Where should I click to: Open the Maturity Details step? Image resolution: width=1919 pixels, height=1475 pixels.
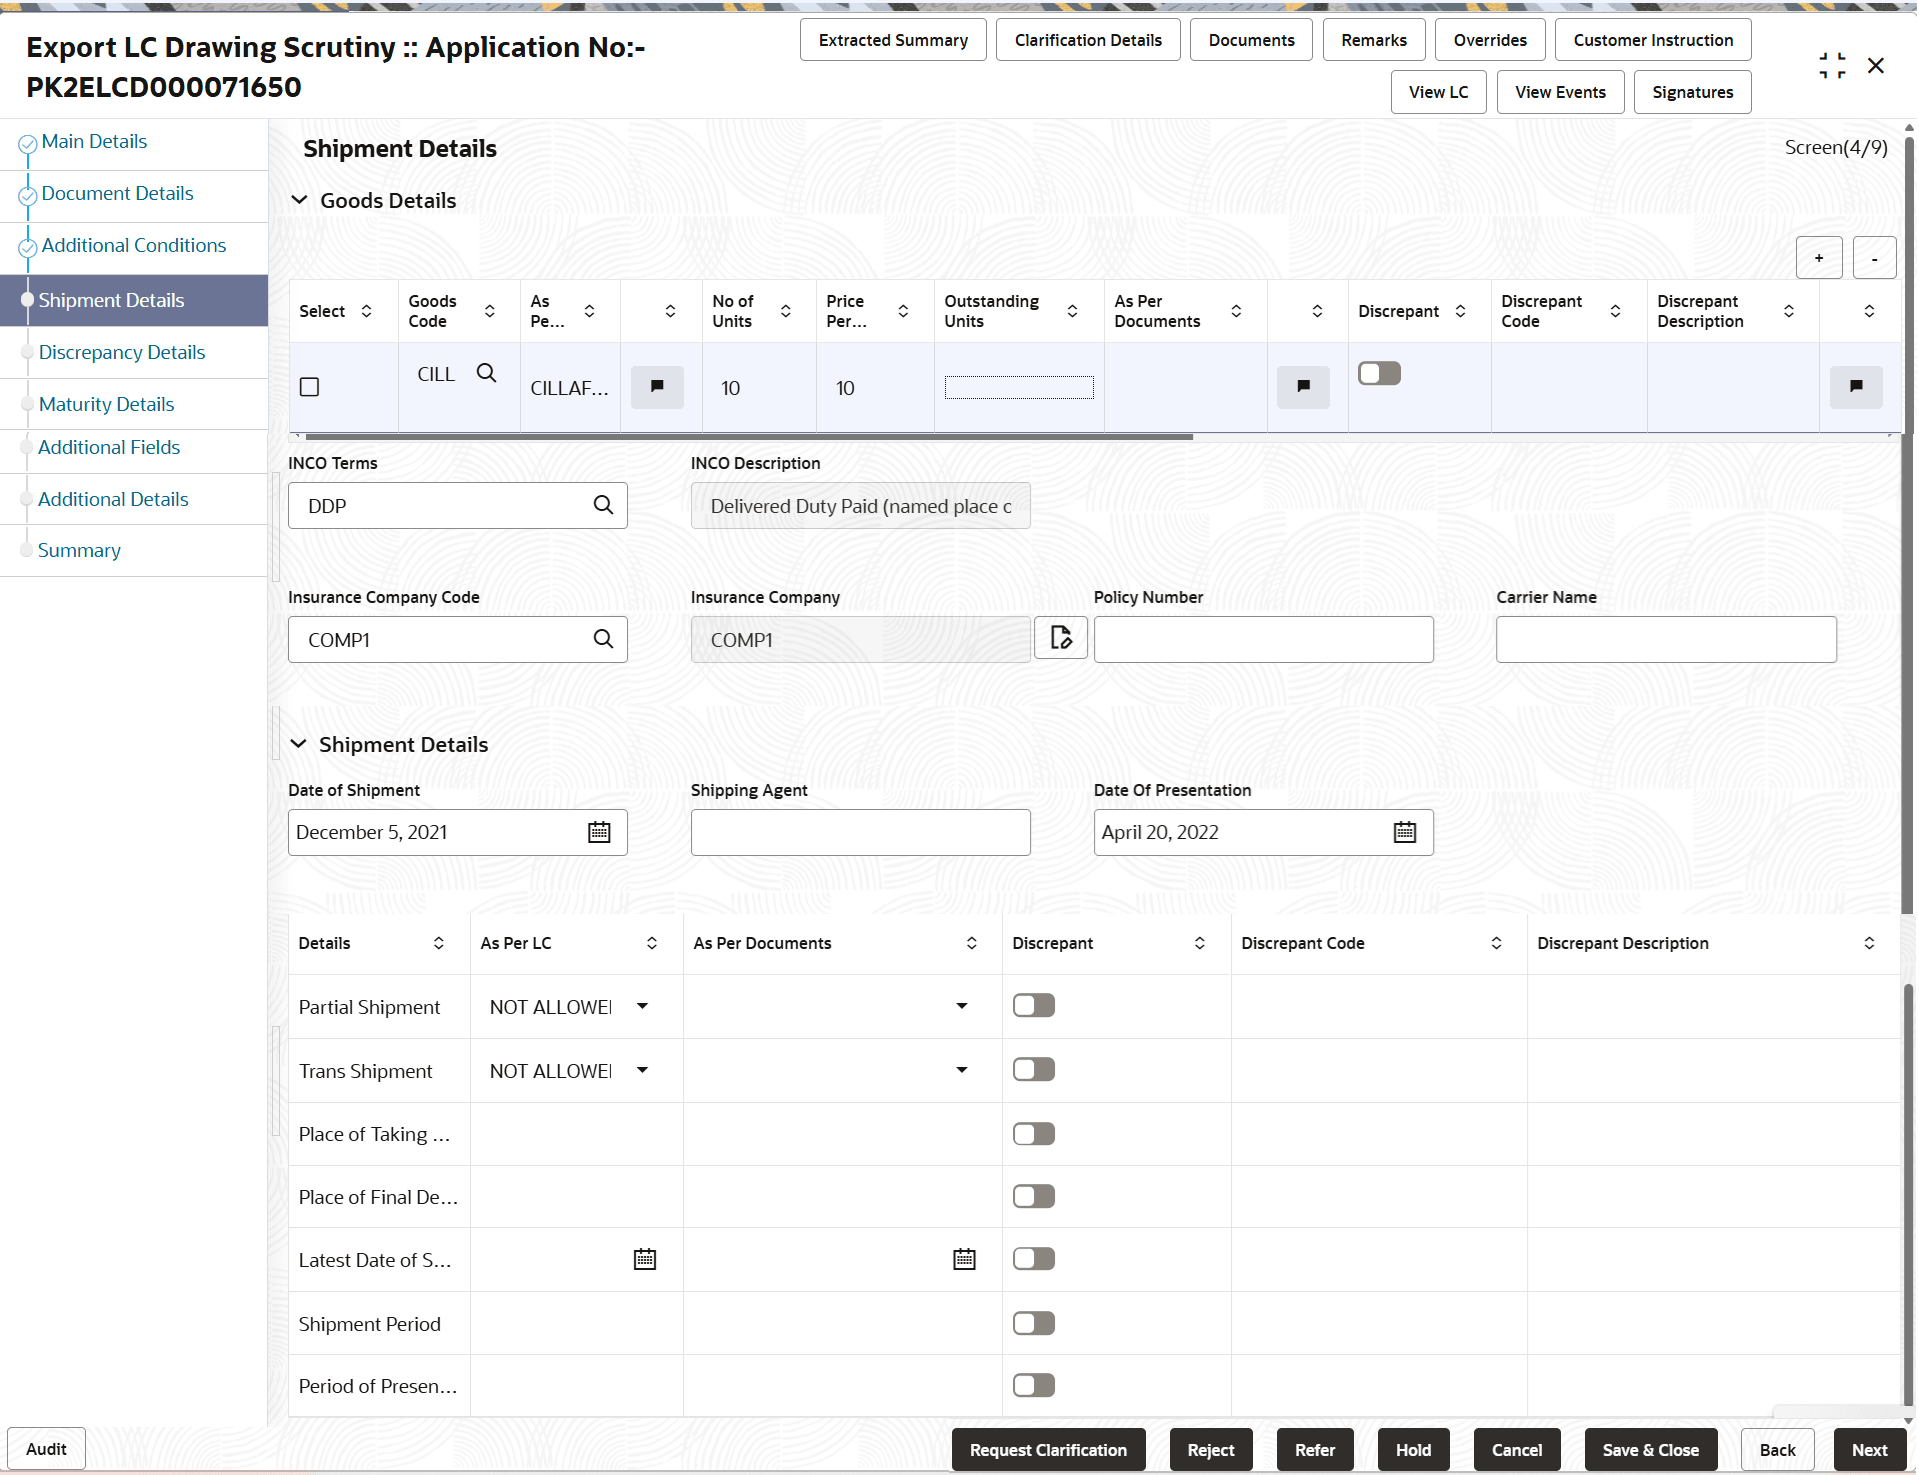[106, 405]
